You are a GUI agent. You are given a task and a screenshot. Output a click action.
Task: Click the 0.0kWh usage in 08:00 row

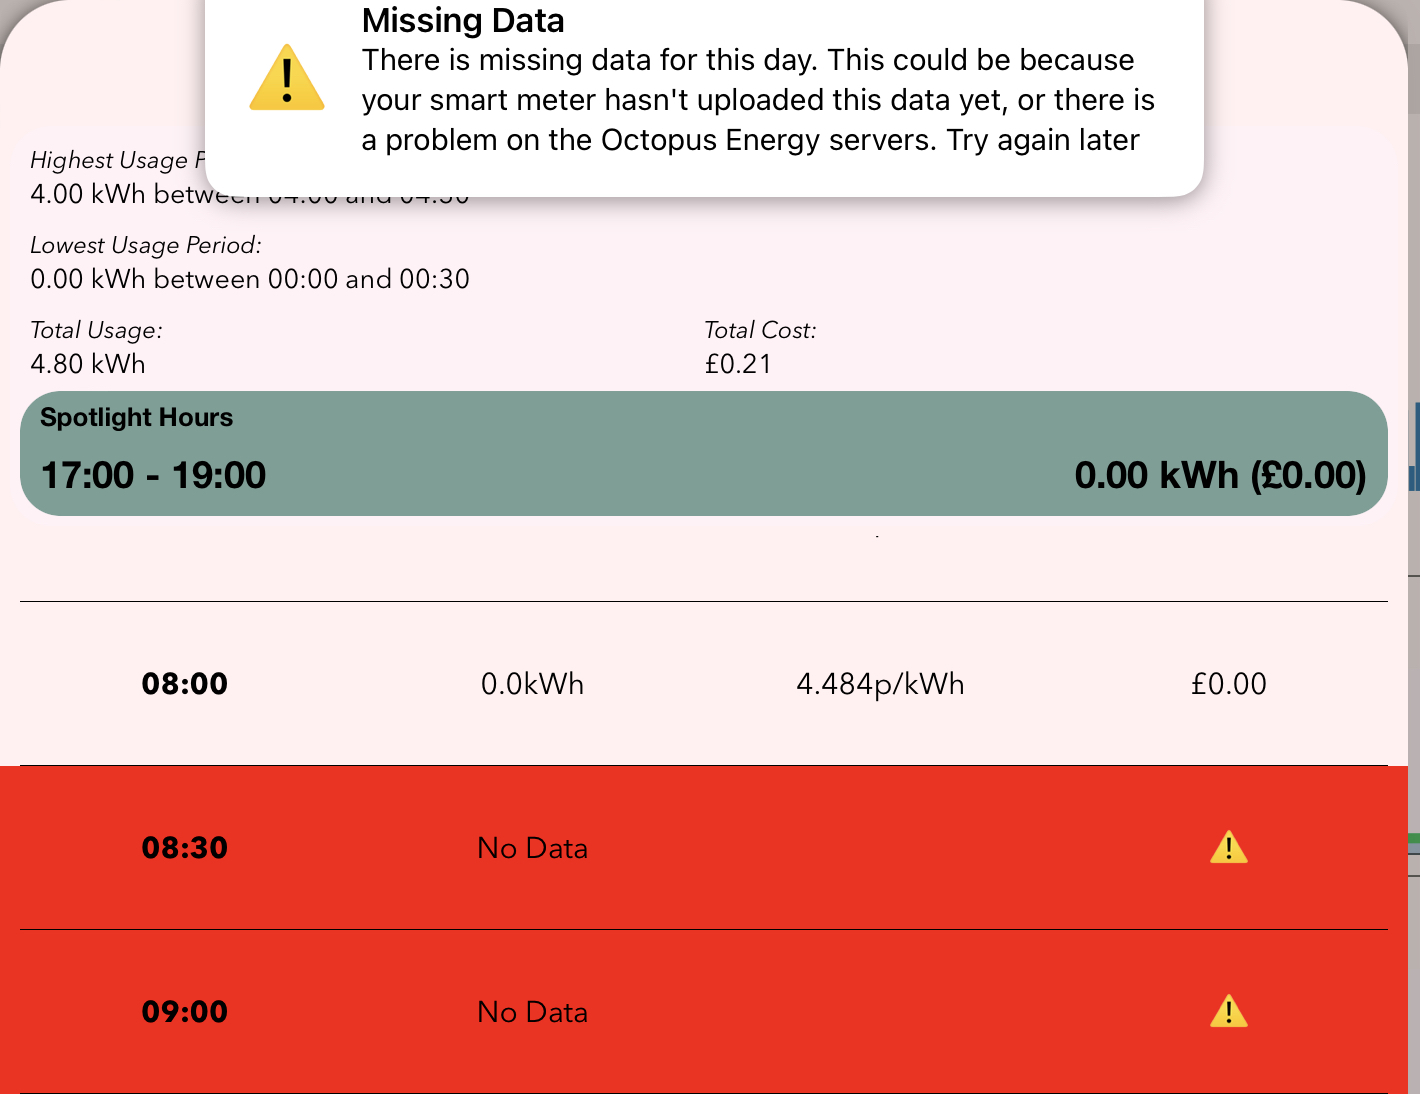point(532,684)
